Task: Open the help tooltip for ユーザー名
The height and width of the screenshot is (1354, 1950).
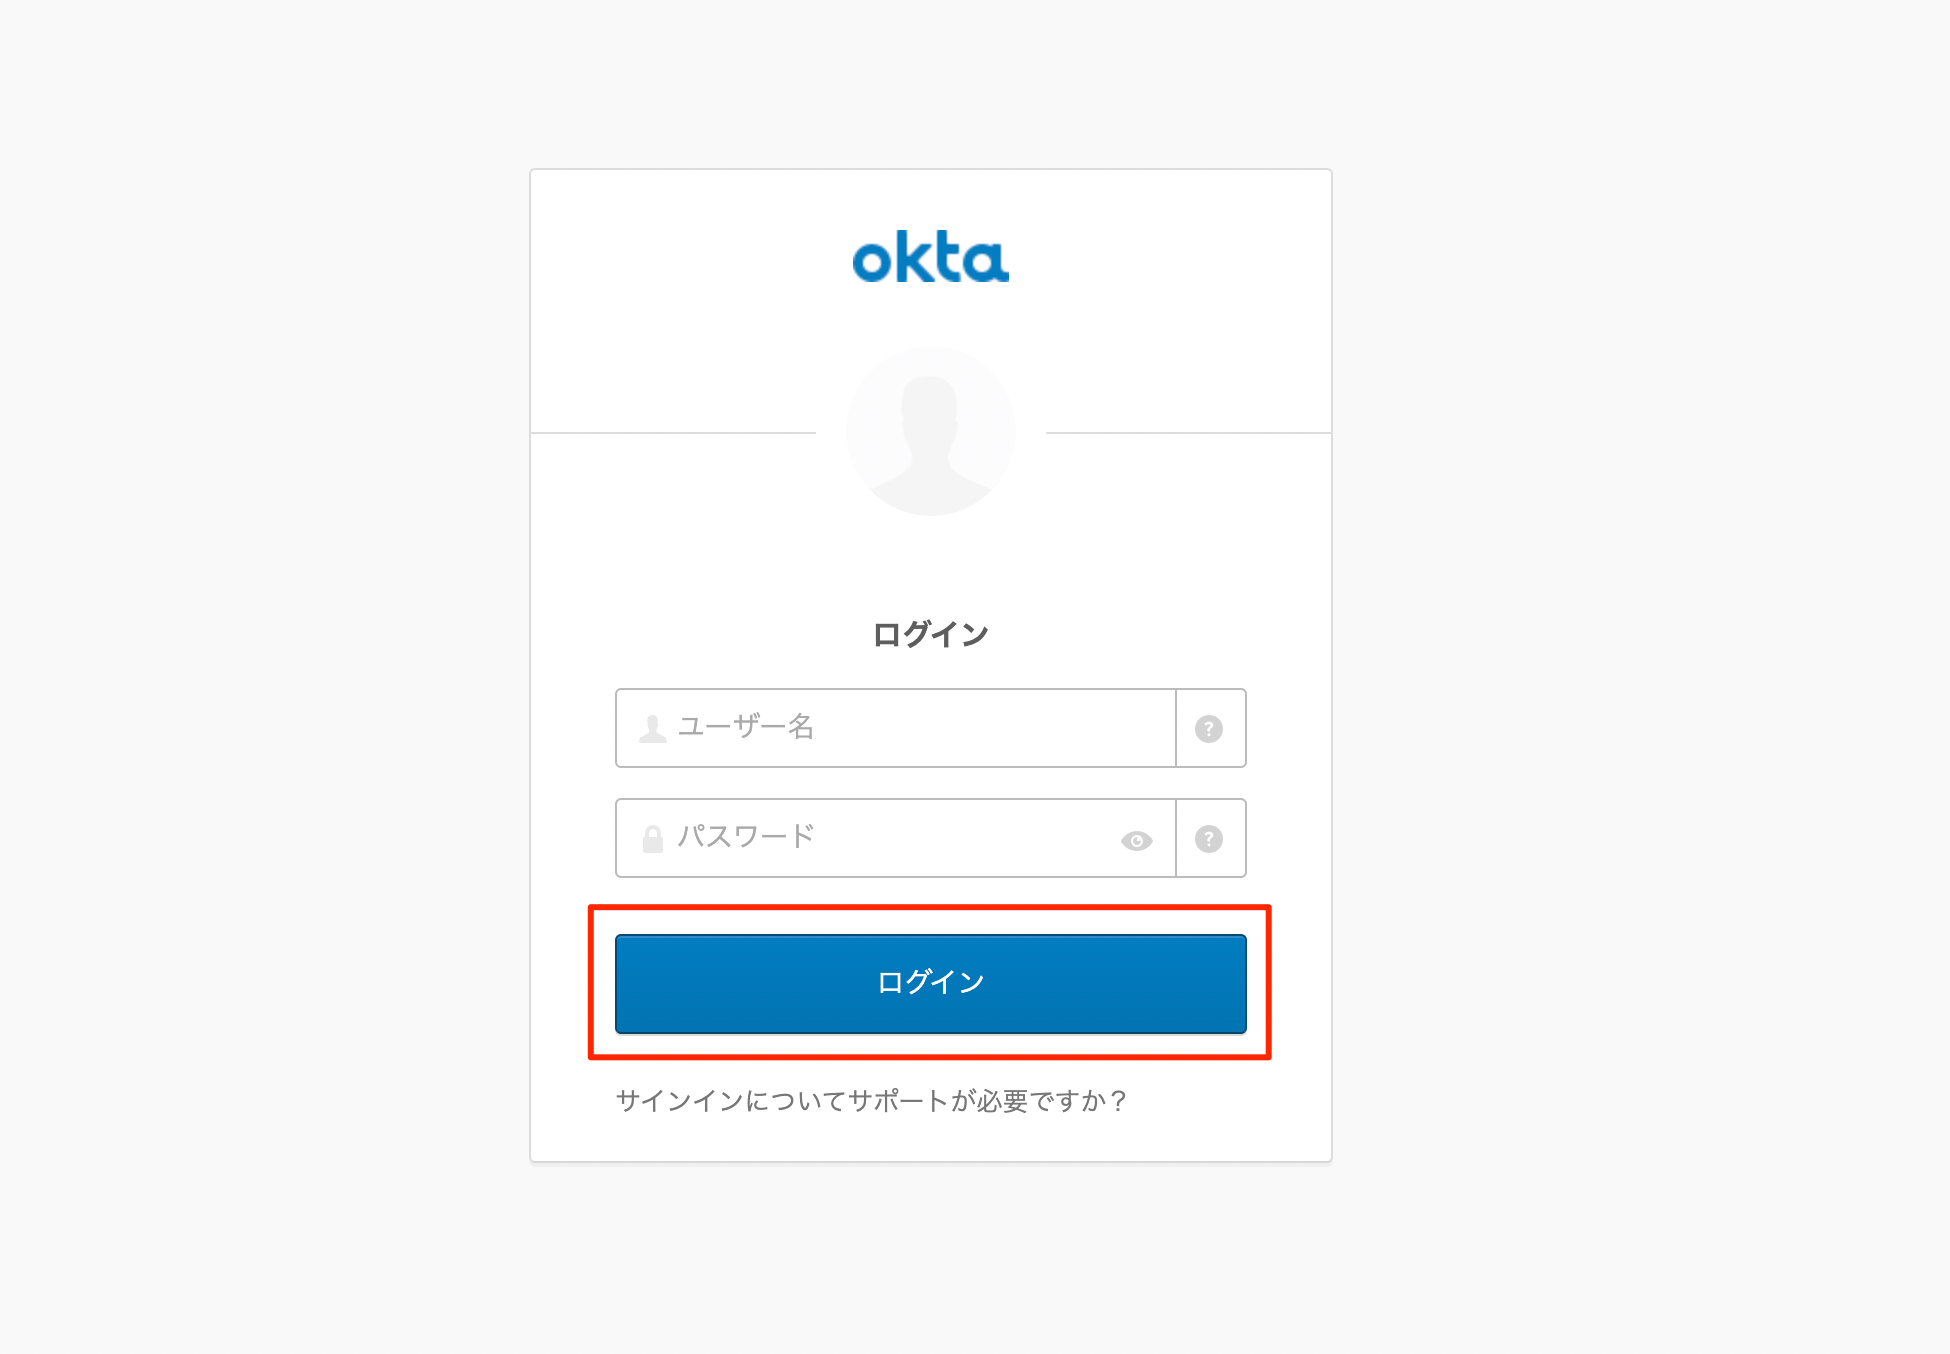Action: click(x=1209, y=728)
